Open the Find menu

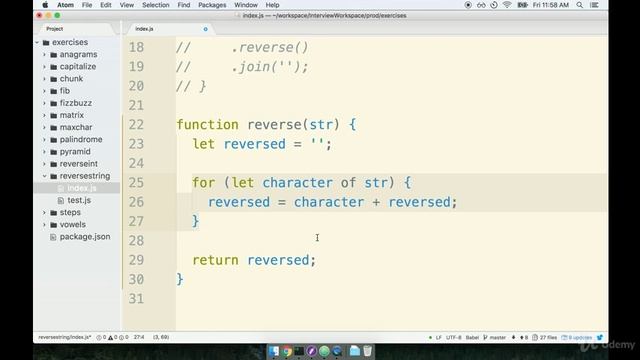(x=184, y=5)
